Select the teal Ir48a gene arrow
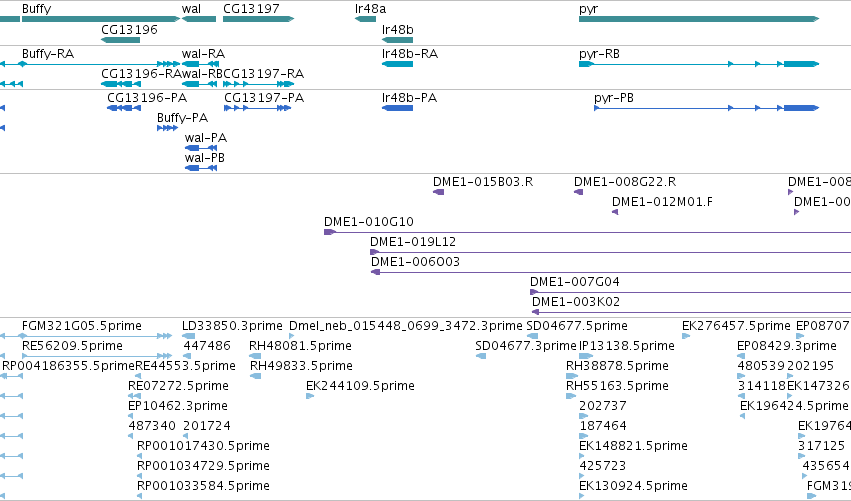851x501 pixels. (365, 19)
